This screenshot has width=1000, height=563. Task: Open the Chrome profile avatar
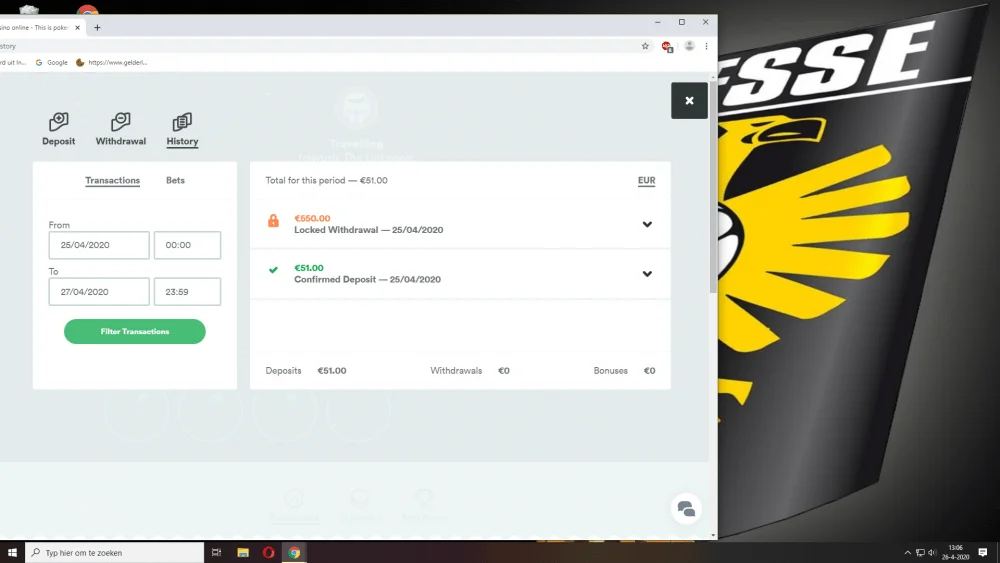(x=689, y=46)
